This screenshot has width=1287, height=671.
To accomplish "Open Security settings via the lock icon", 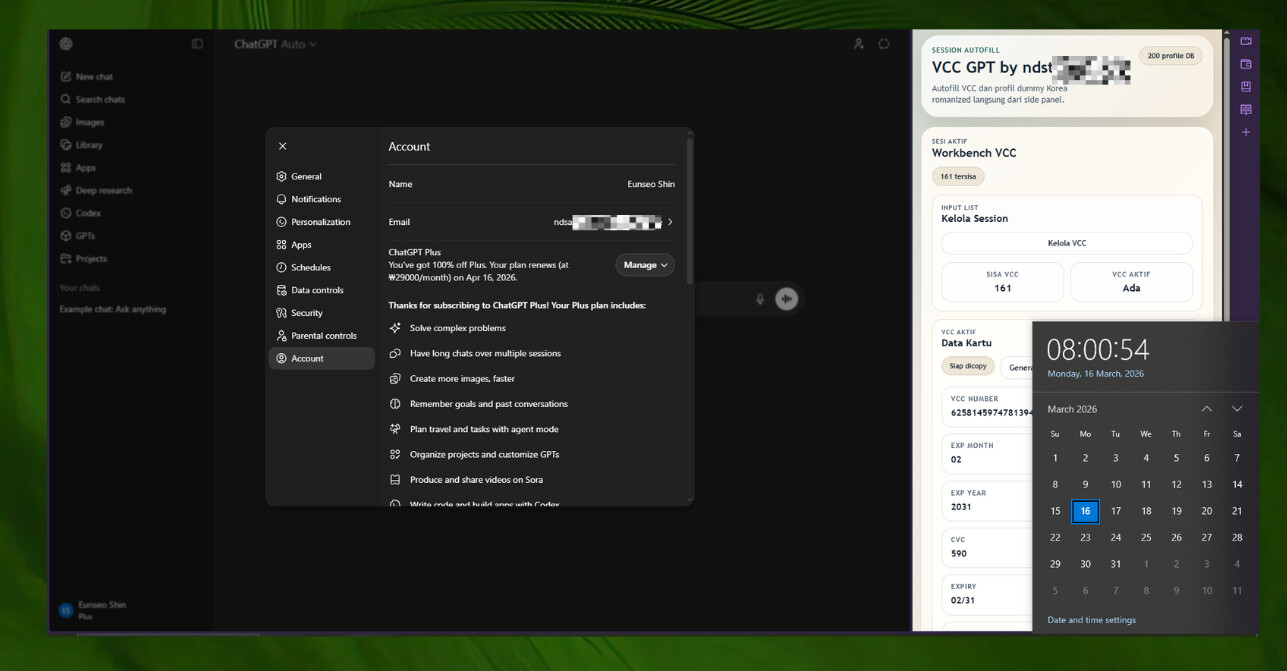I will coord(282,313).
